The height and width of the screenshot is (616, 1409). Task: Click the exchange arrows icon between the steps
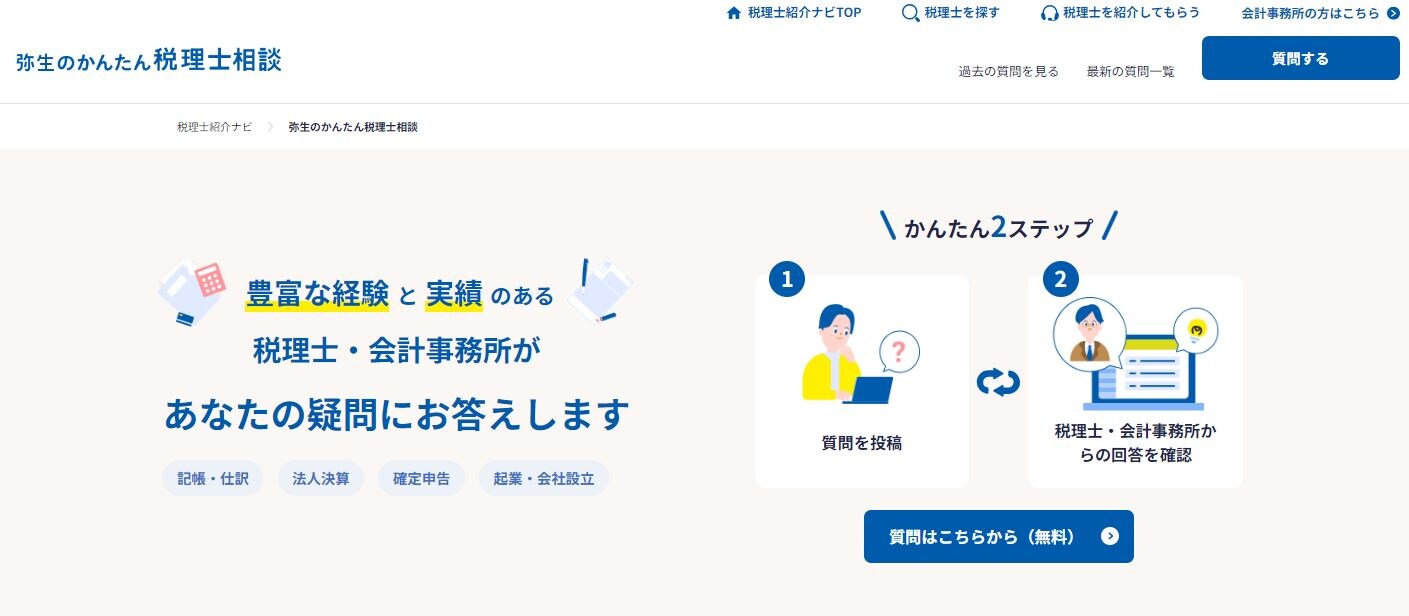coord(998,381)
